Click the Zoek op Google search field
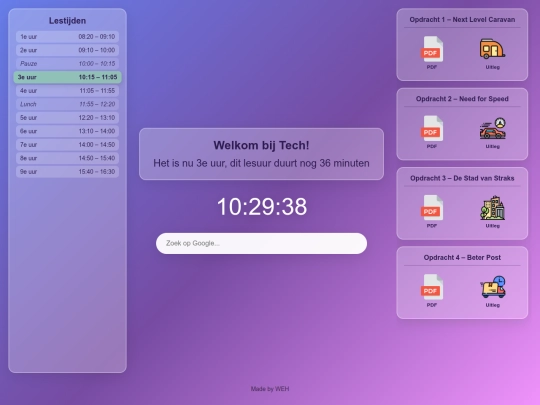This screenshot has height=405, width=540. pos(261,243)
